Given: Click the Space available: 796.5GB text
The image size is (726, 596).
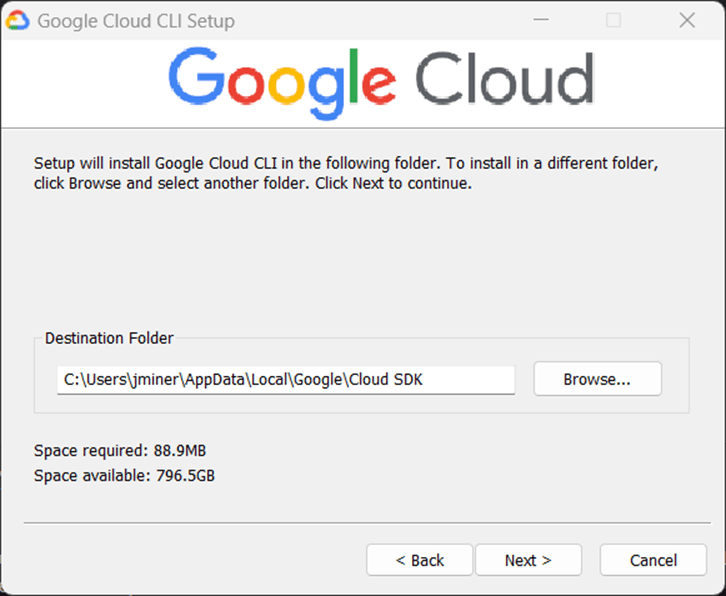Looking at the screenshot, I should [x=124, y=475].
